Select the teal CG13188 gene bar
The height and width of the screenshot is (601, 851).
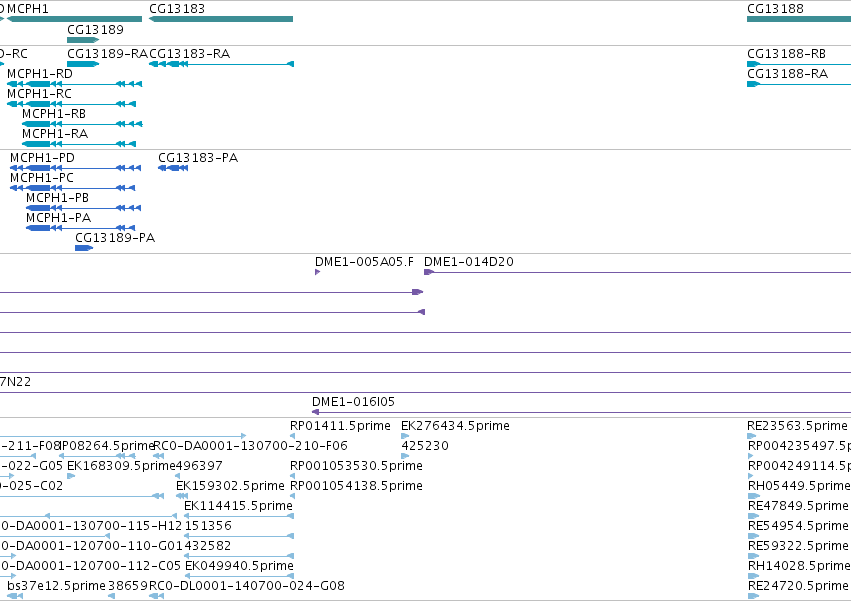pos(799,19)
